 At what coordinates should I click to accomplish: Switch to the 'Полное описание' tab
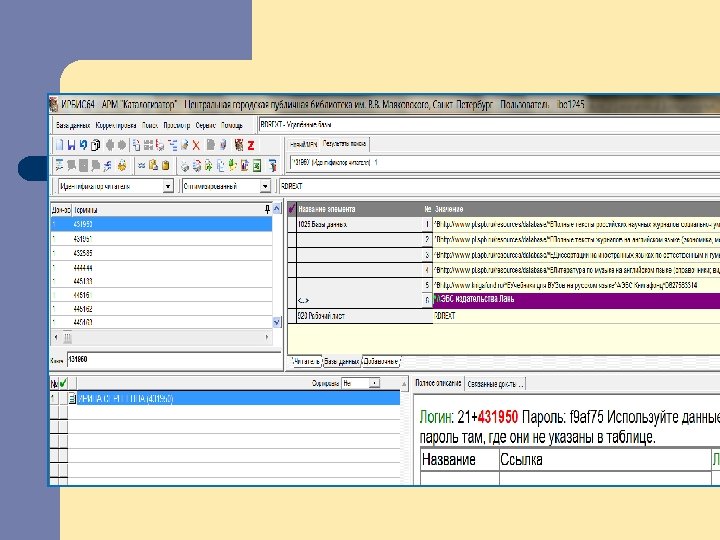pyautogui.click(x=438, y=383)
